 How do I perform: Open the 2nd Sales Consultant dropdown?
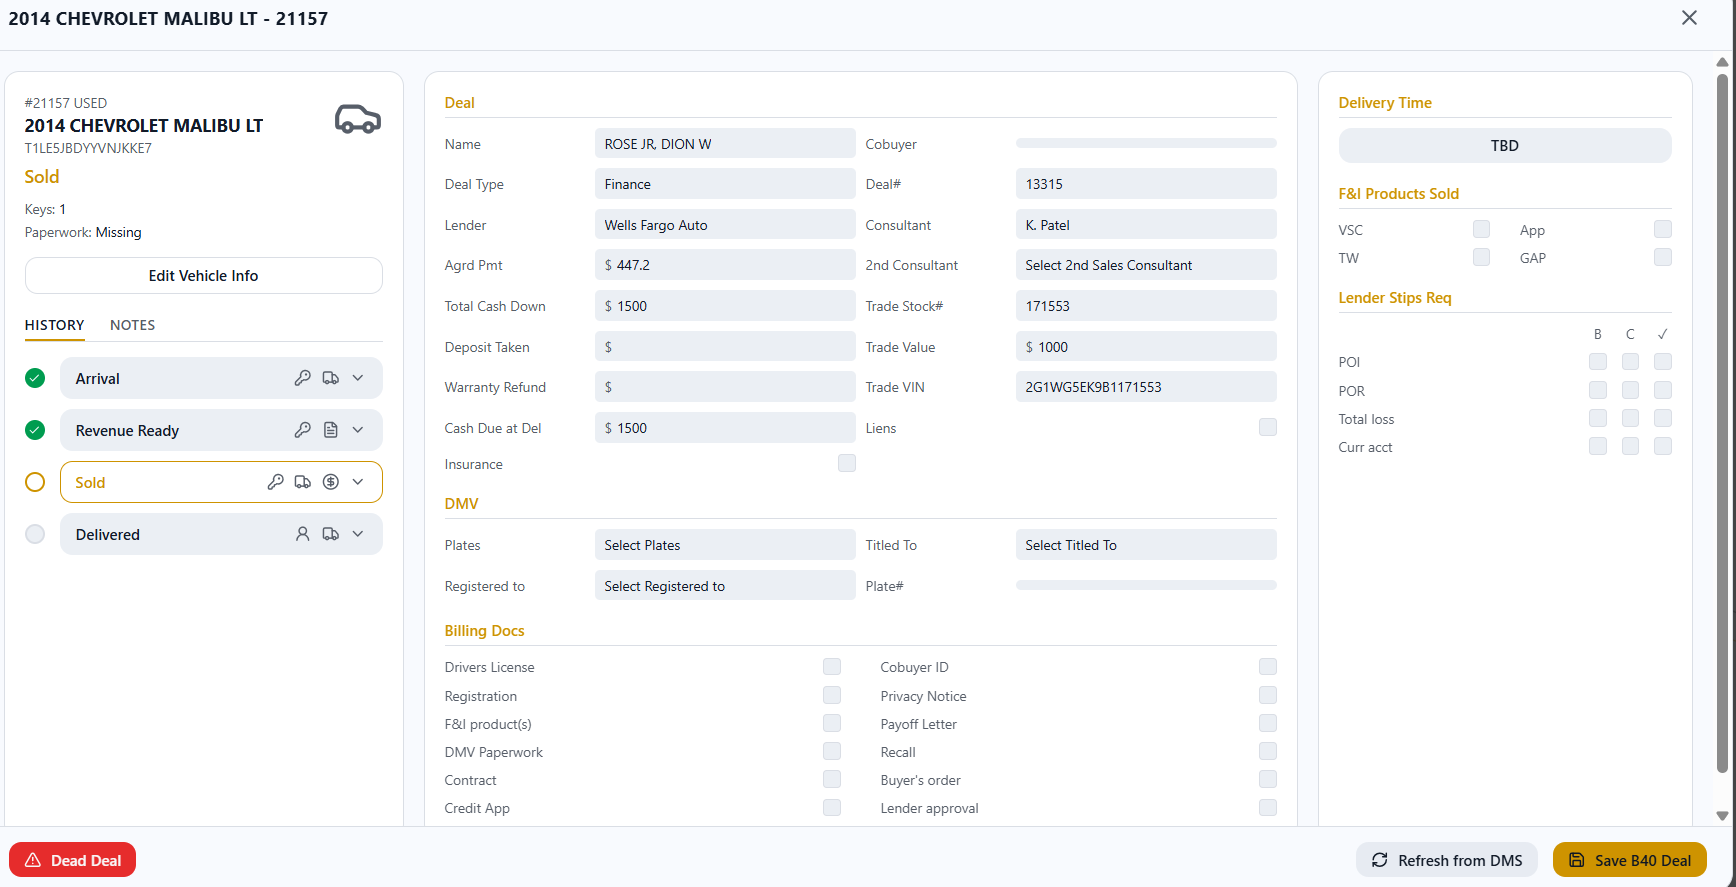[x=1146, y=265]
